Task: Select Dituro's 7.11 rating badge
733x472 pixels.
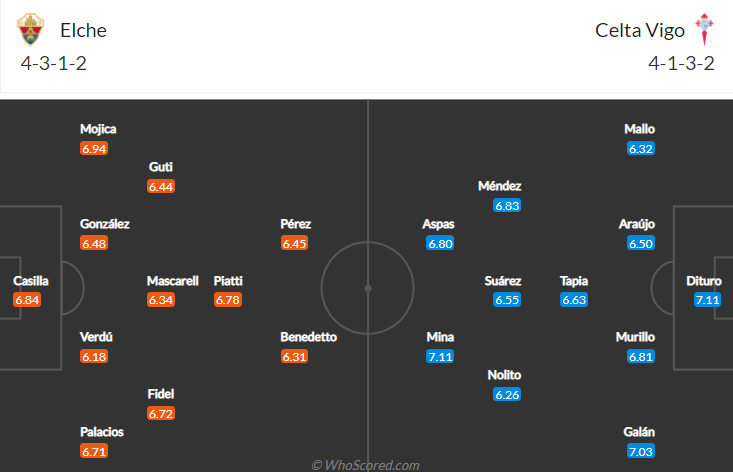Action: click(707, 300)
